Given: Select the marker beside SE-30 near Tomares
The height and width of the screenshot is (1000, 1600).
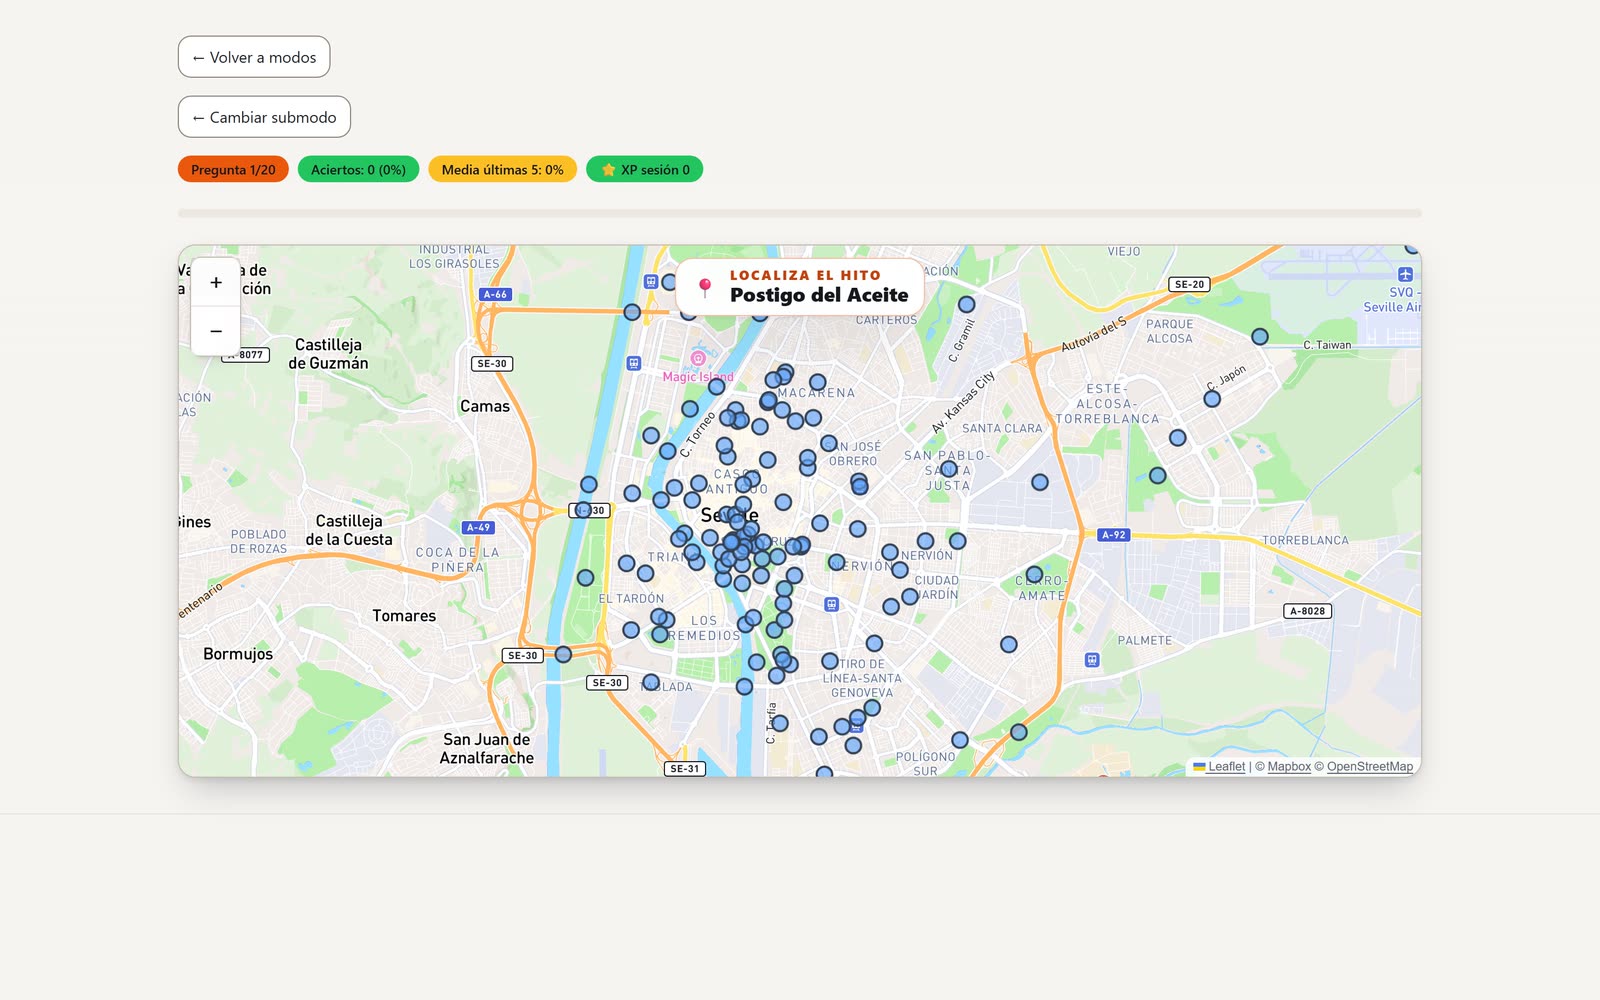Looking at the screenshot, I should coord(563,655).
